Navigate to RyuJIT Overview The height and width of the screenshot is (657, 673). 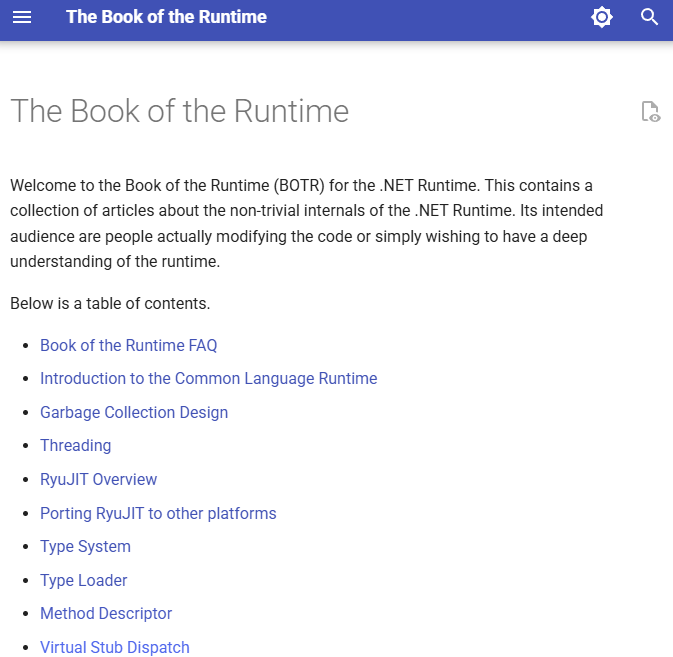(x=98, y=479)
